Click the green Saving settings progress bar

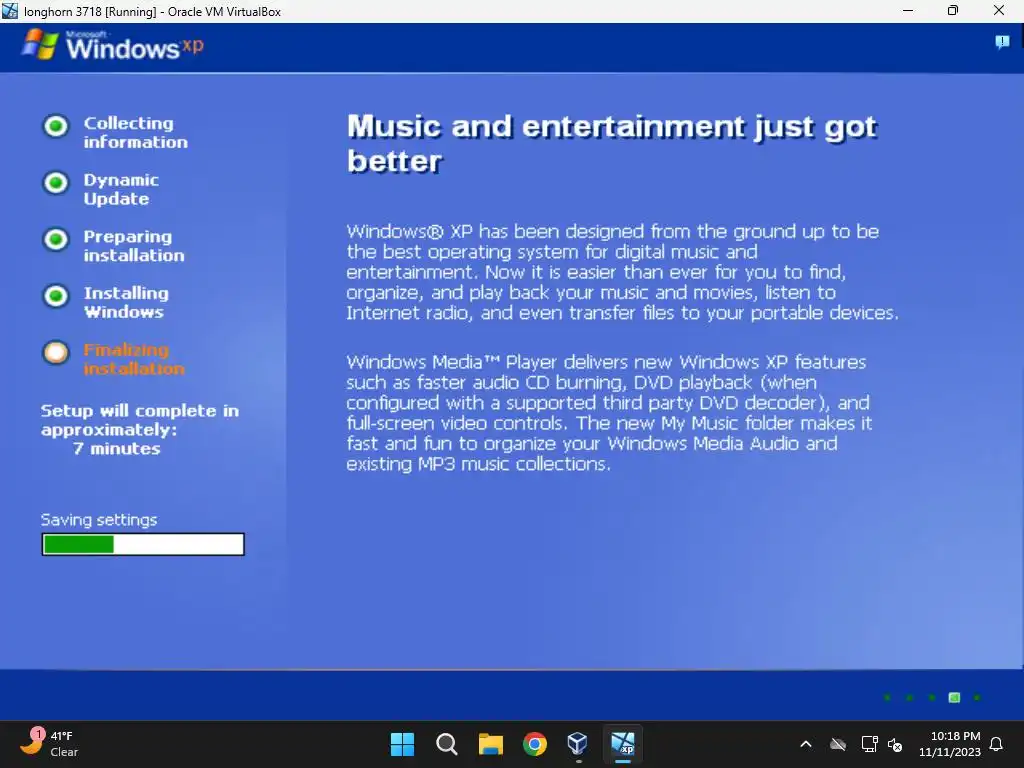143,544
